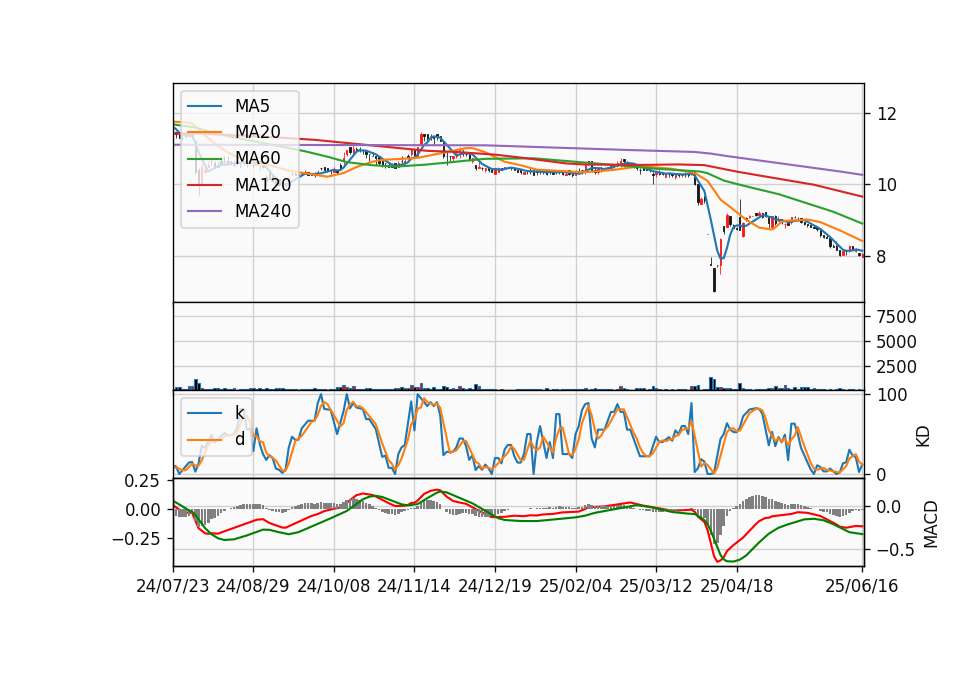Click the 24/11/14 date axis label
960x690 pixels.
coord(414,586)
